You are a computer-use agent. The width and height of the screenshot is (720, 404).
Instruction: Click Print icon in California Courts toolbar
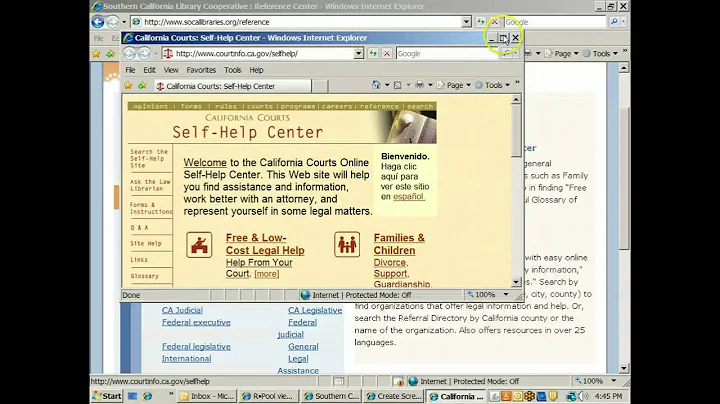tap(420, 85)
